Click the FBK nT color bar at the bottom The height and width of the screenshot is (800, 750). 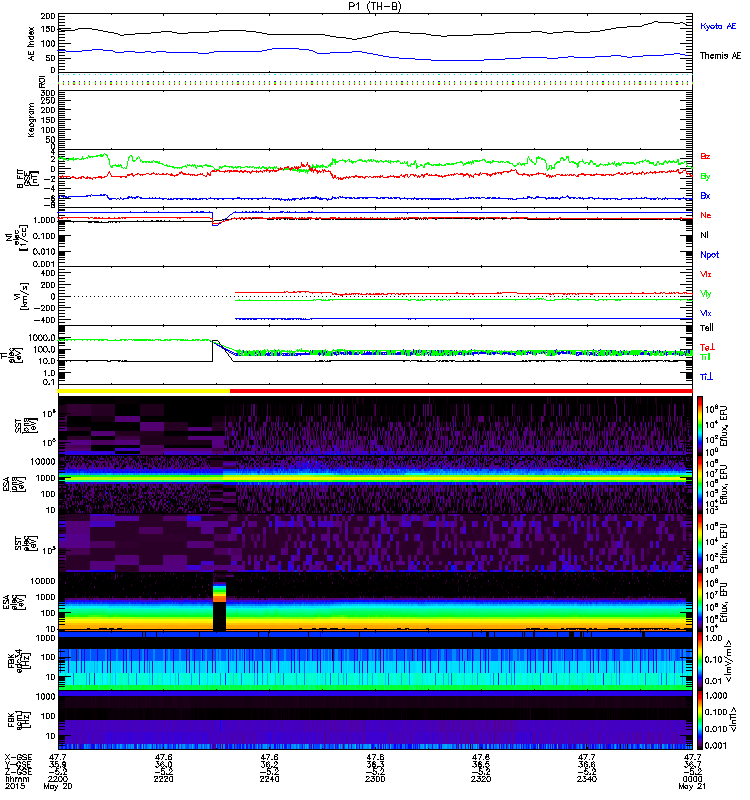(700, 720)
